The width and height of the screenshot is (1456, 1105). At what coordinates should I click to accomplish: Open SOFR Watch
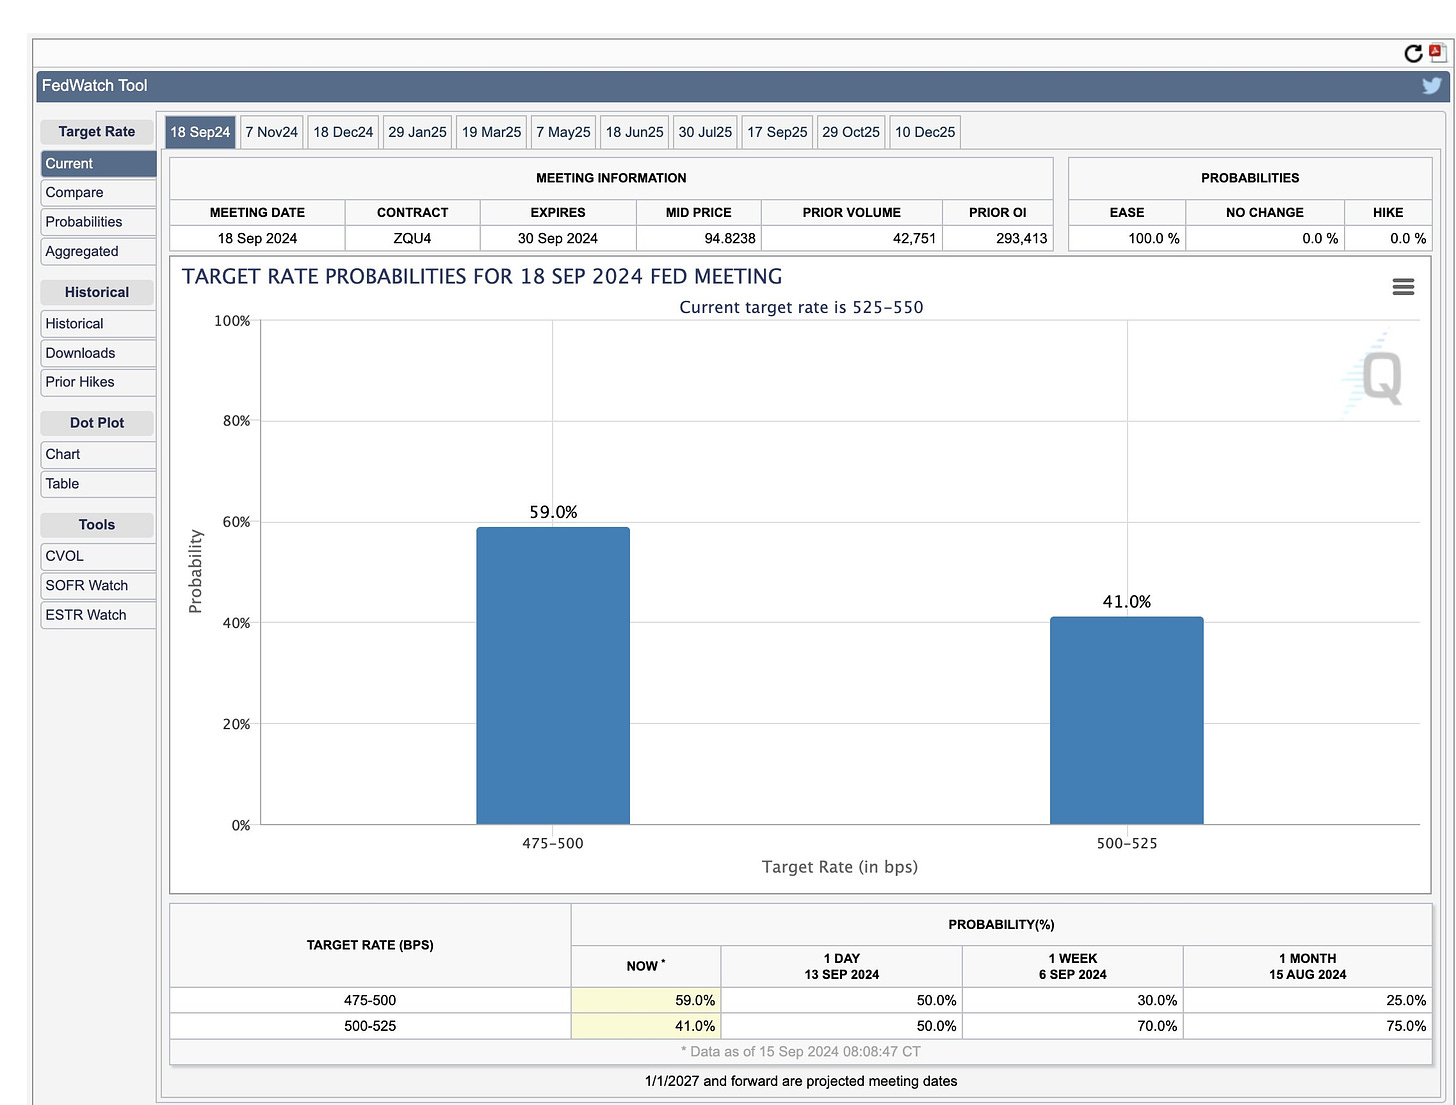pyautogui.click(x=98, y=586)
